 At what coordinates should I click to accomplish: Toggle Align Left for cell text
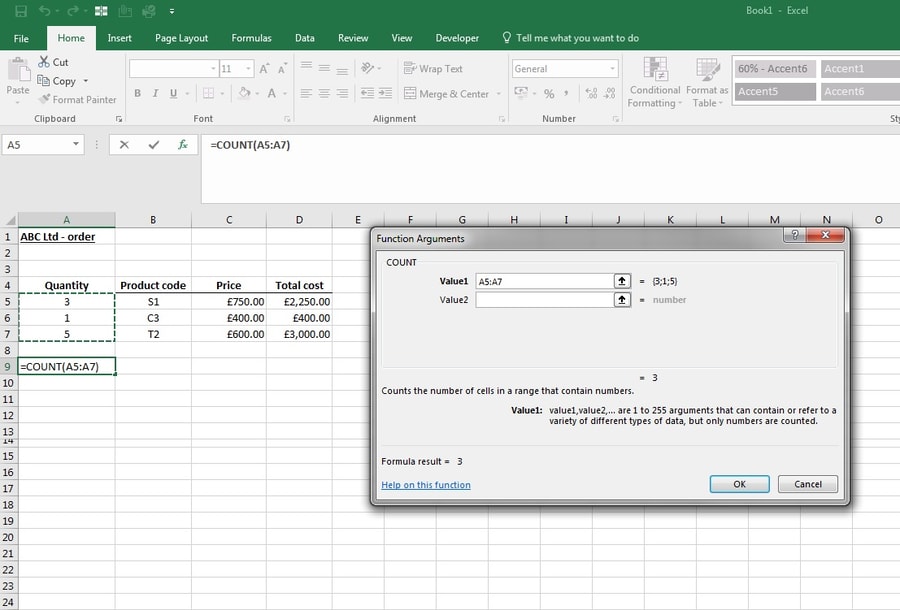point(307,93)
